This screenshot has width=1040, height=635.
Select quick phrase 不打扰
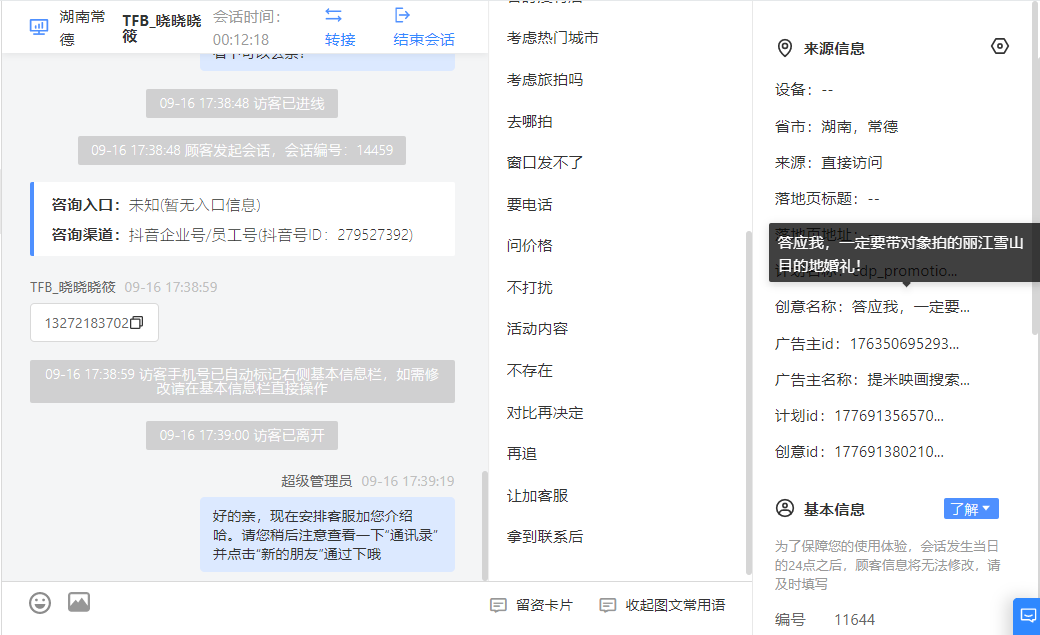[529, 288]
